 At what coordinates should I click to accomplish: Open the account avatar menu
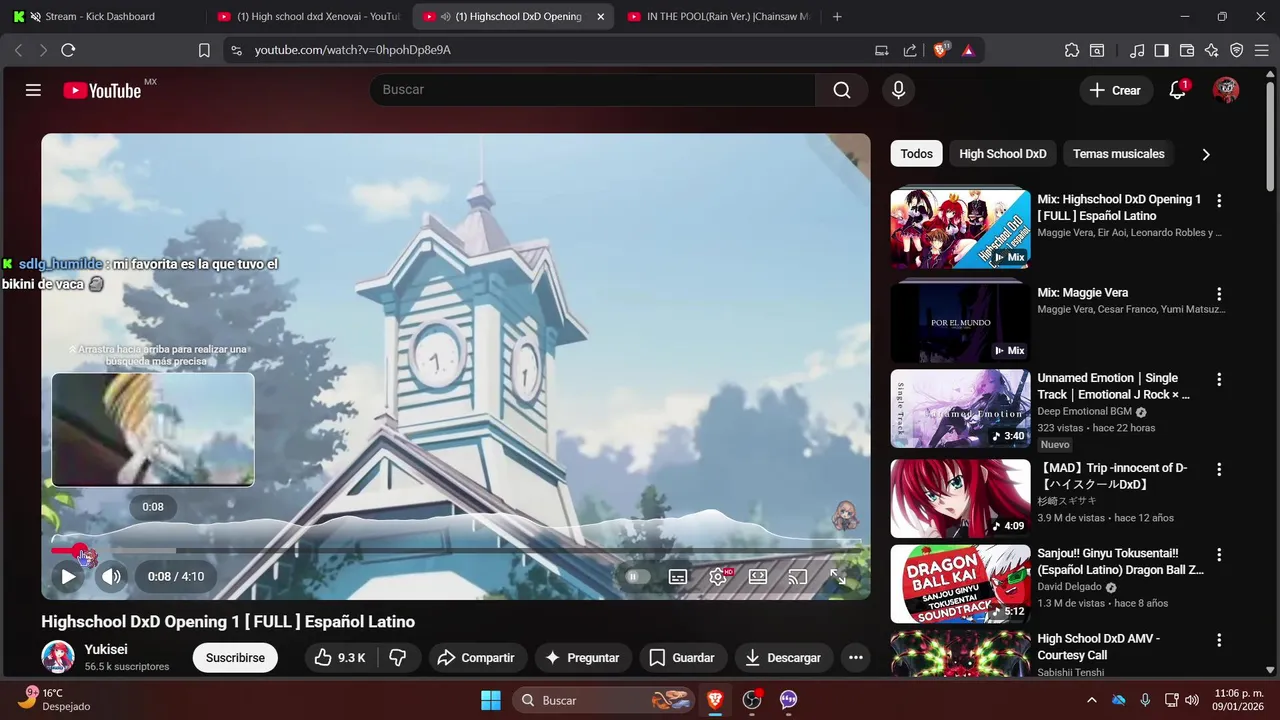click(x=1225, y=90)
